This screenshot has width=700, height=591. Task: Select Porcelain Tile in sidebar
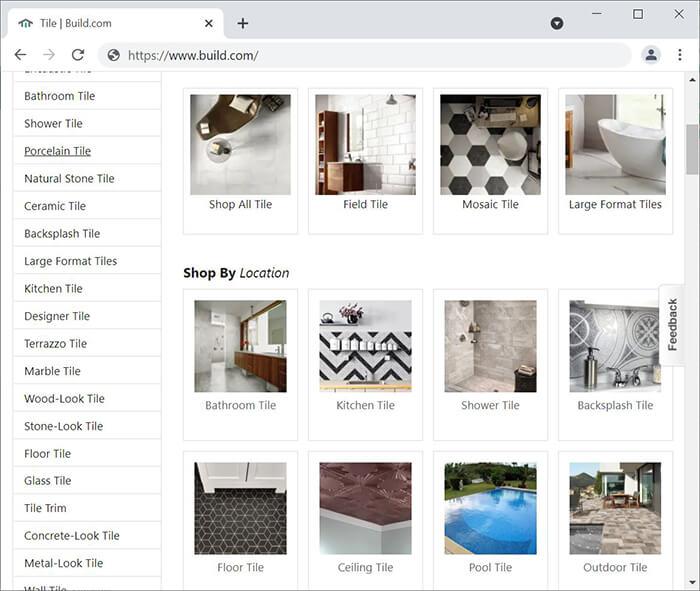point(57,151)
